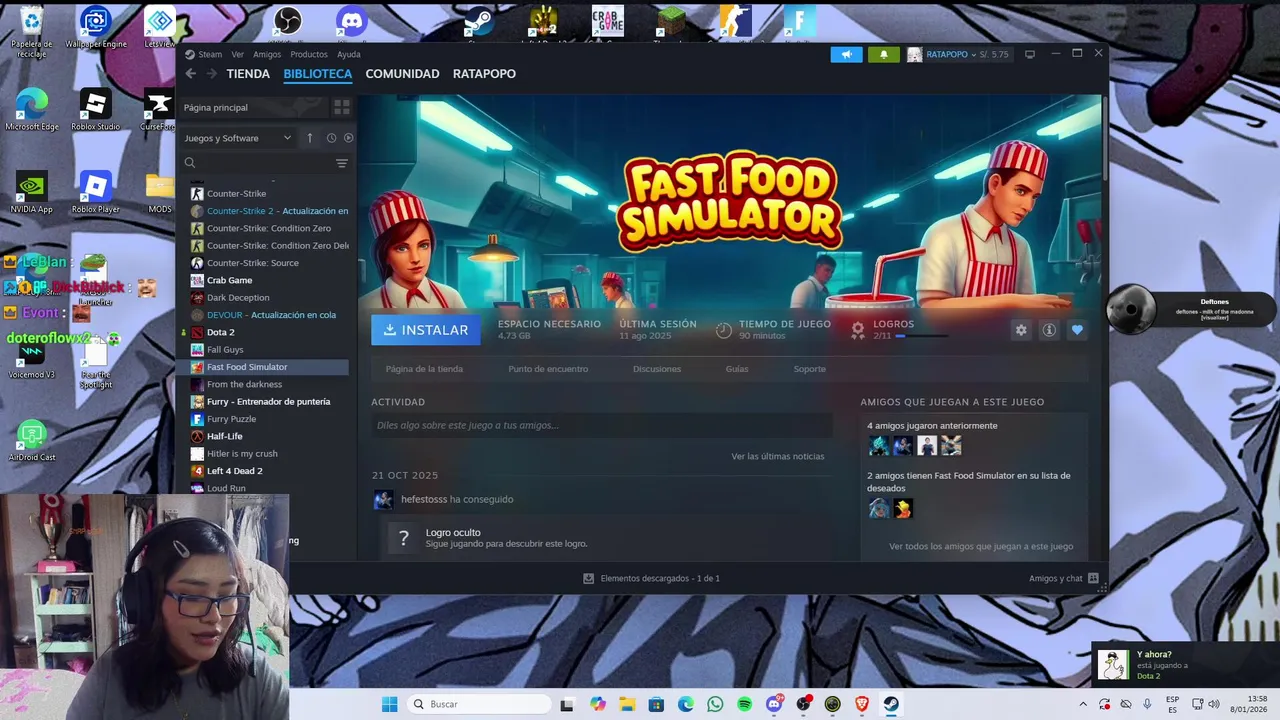The width and height of the screenshot is (1280, 720).
Task: Toggle the favorite heart for Fast Food Simulator
Action: (x=1077, y=330)
